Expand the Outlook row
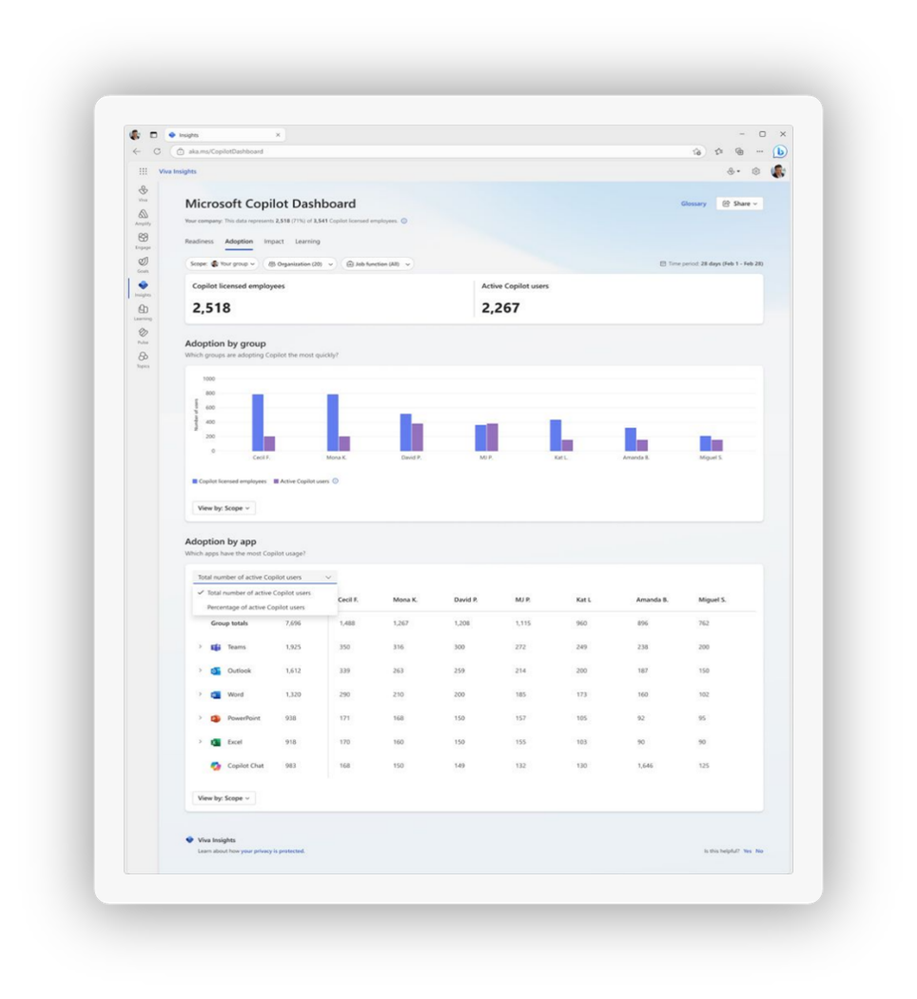917x999 pixels. [x=200, y=671]
